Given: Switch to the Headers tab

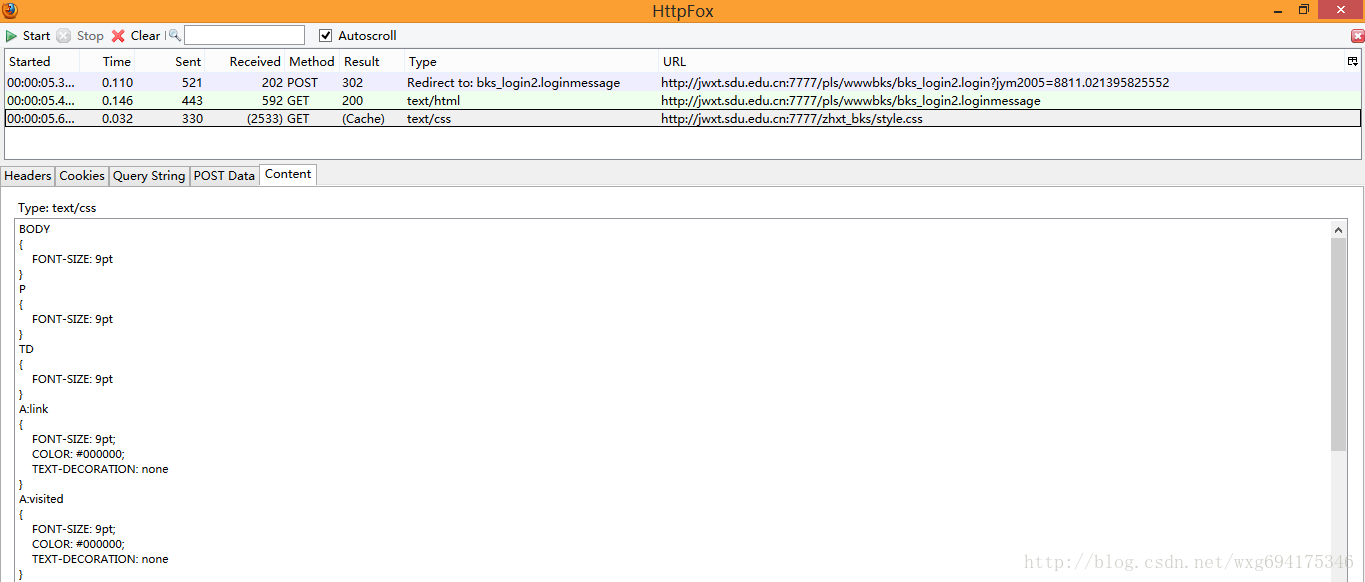Looking at the screenshot, I should coord(27,176).
